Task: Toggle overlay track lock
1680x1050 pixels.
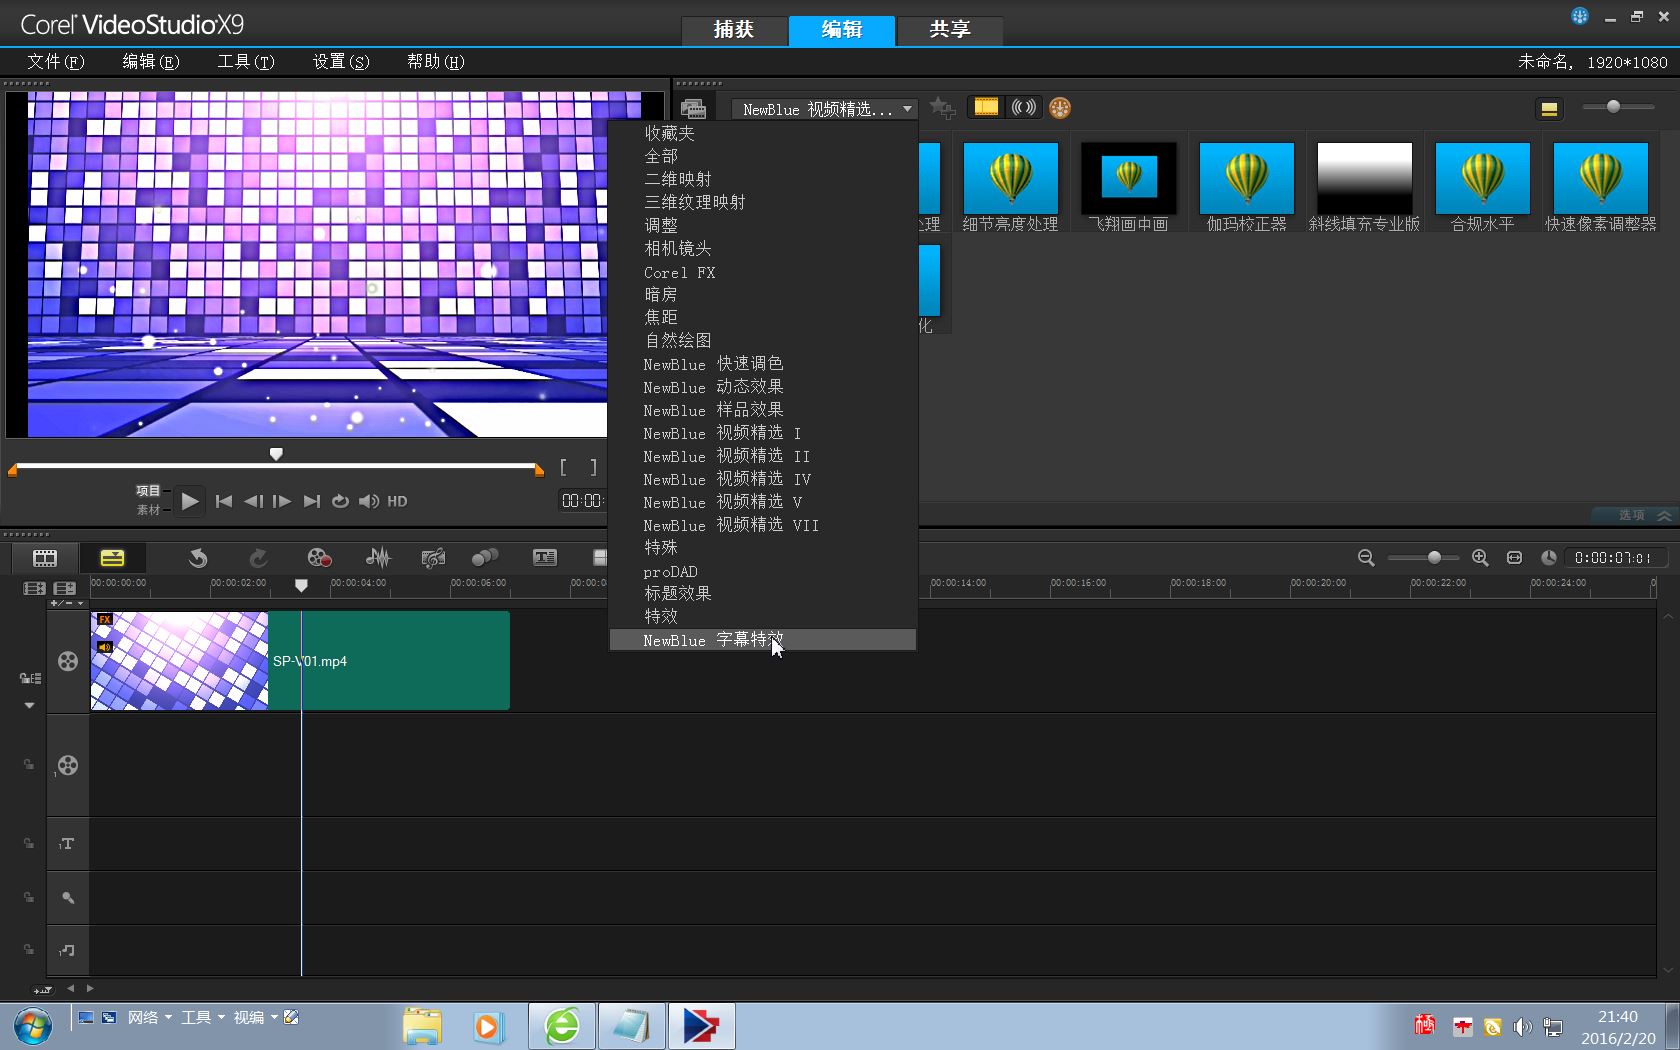Action: [x=29, y=765]
